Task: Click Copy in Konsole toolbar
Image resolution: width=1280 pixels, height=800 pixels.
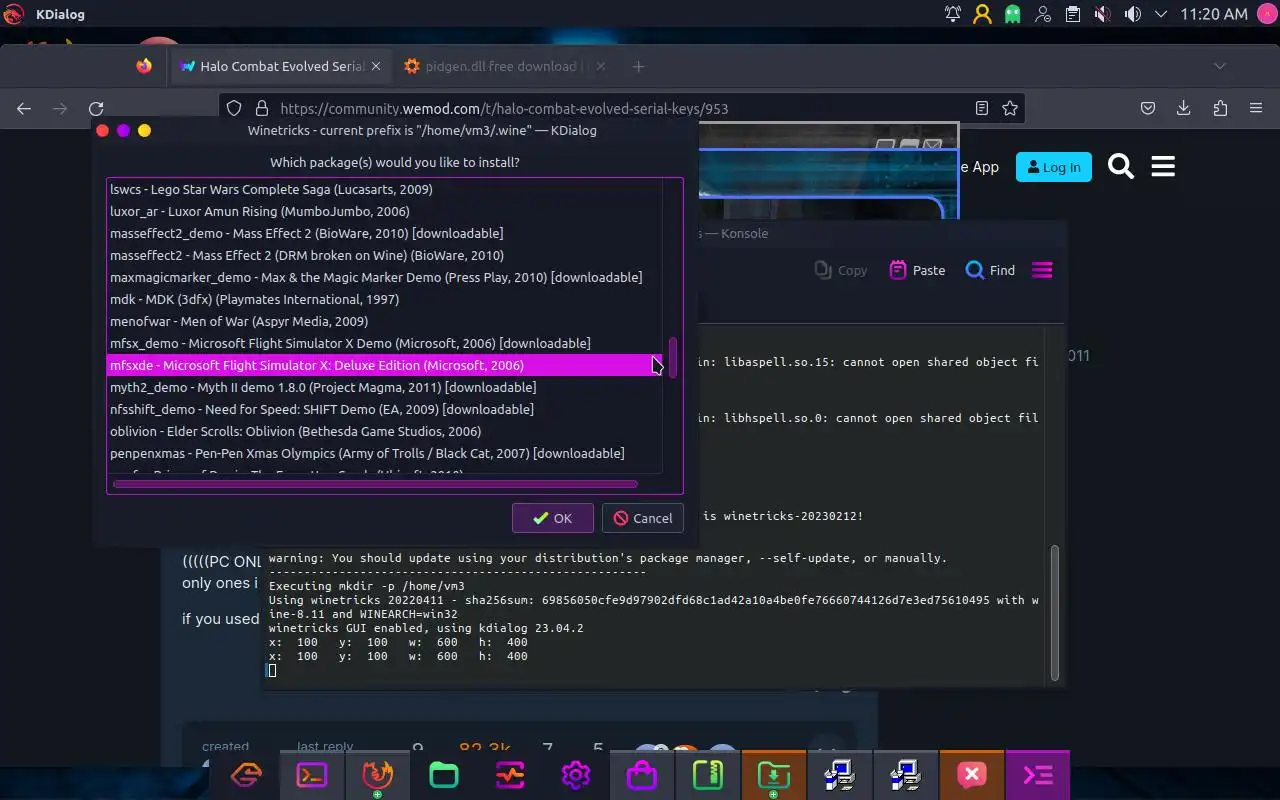Action: [841, 270]
